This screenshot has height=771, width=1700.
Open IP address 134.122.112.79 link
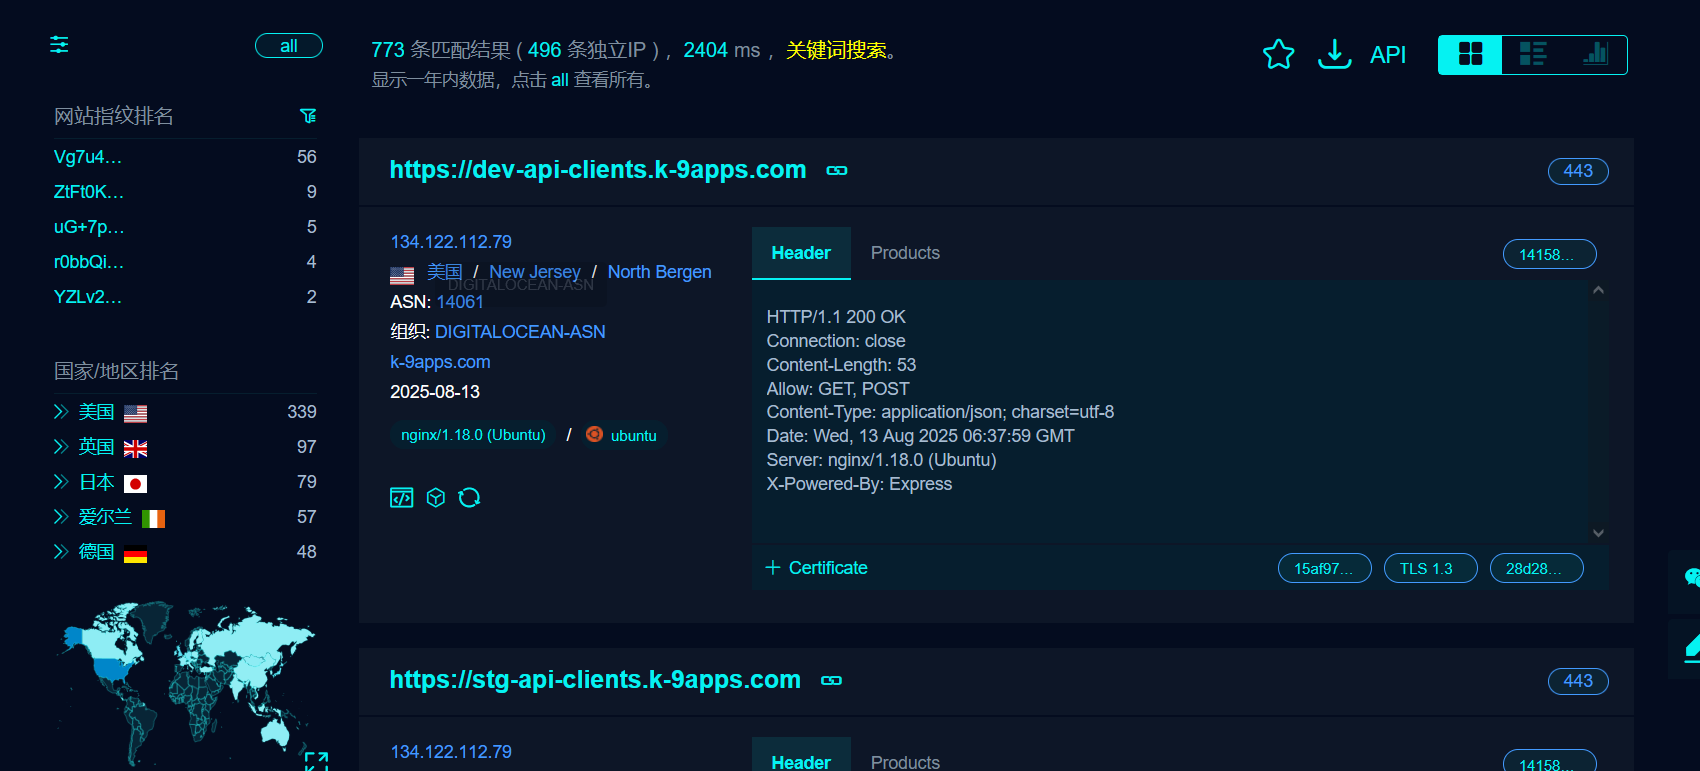click(x=451, y=242)
